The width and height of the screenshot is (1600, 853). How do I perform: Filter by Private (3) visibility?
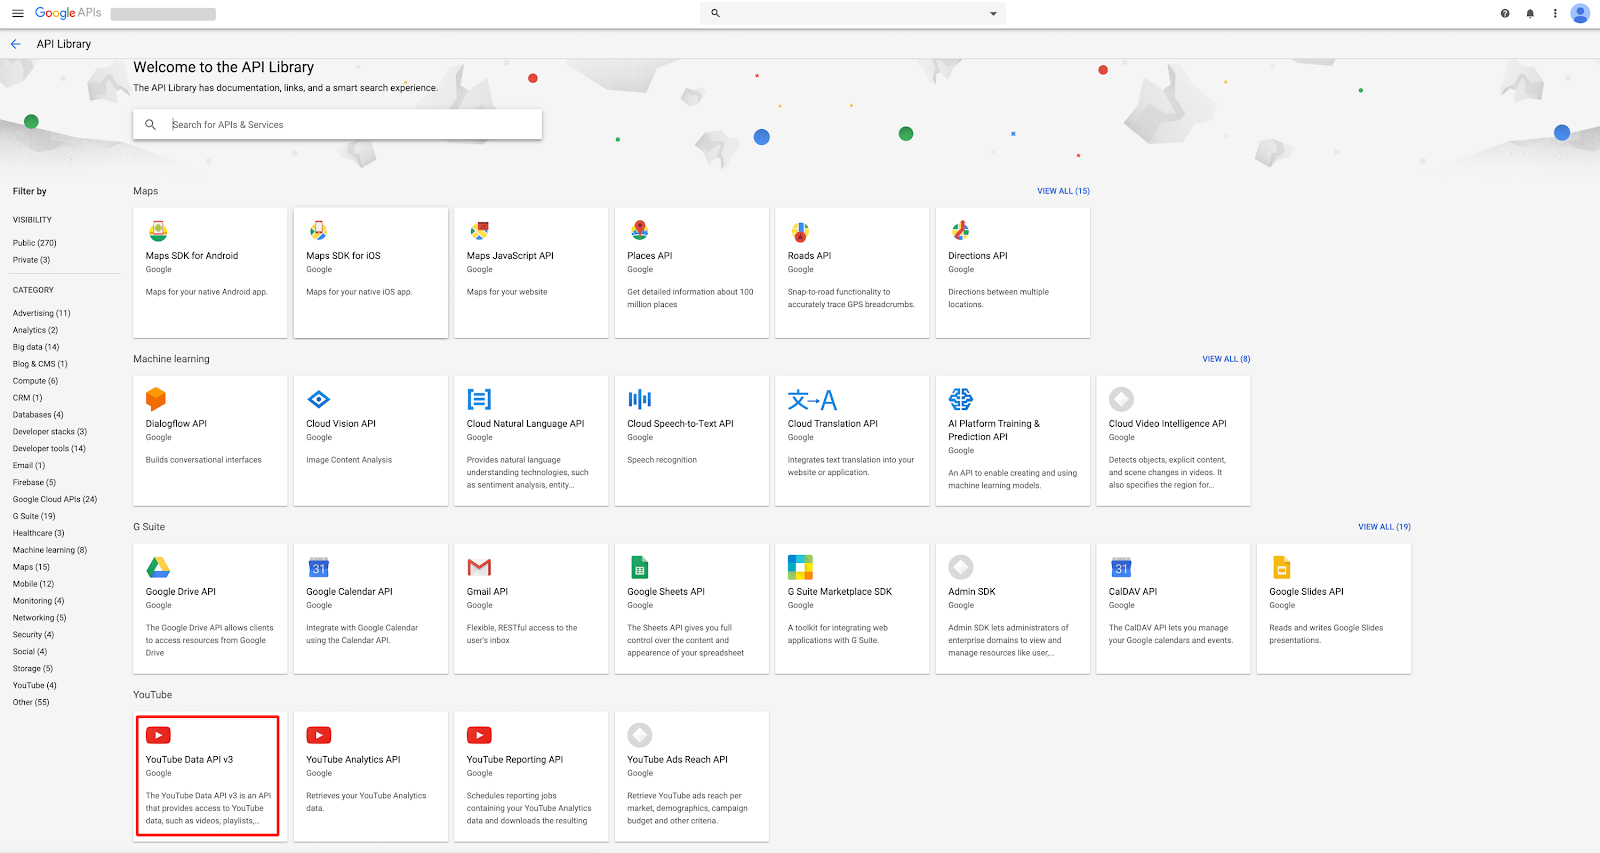[31, 260]
